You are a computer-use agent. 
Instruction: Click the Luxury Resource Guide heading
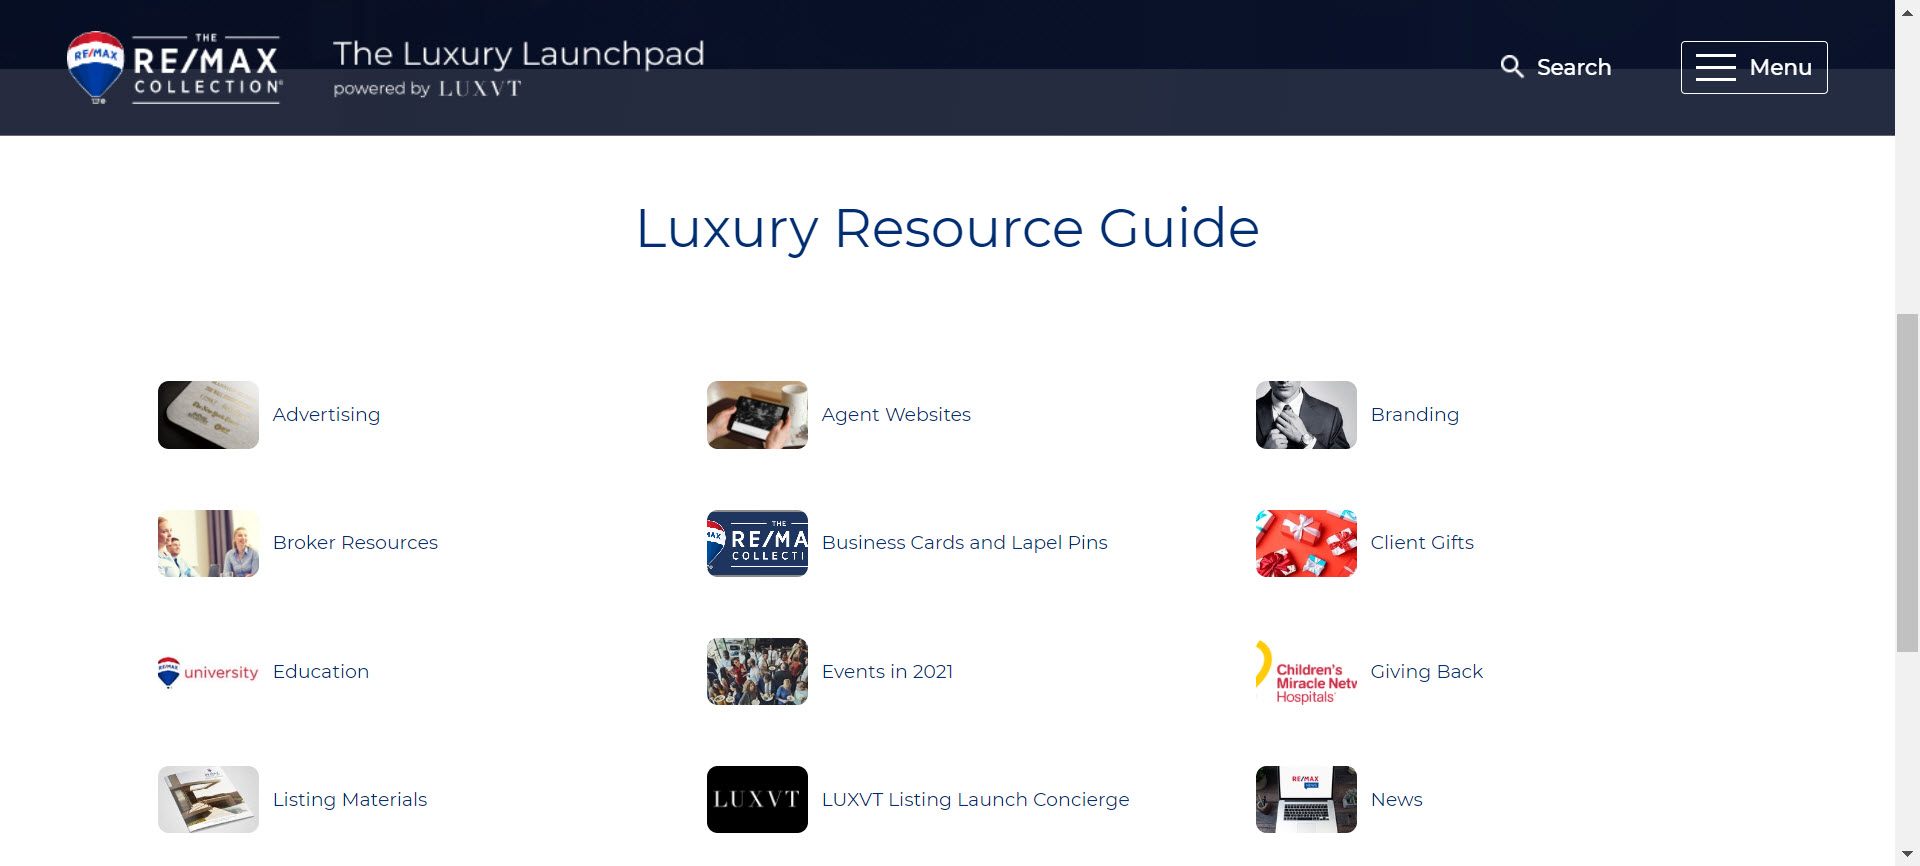(947, 229)
